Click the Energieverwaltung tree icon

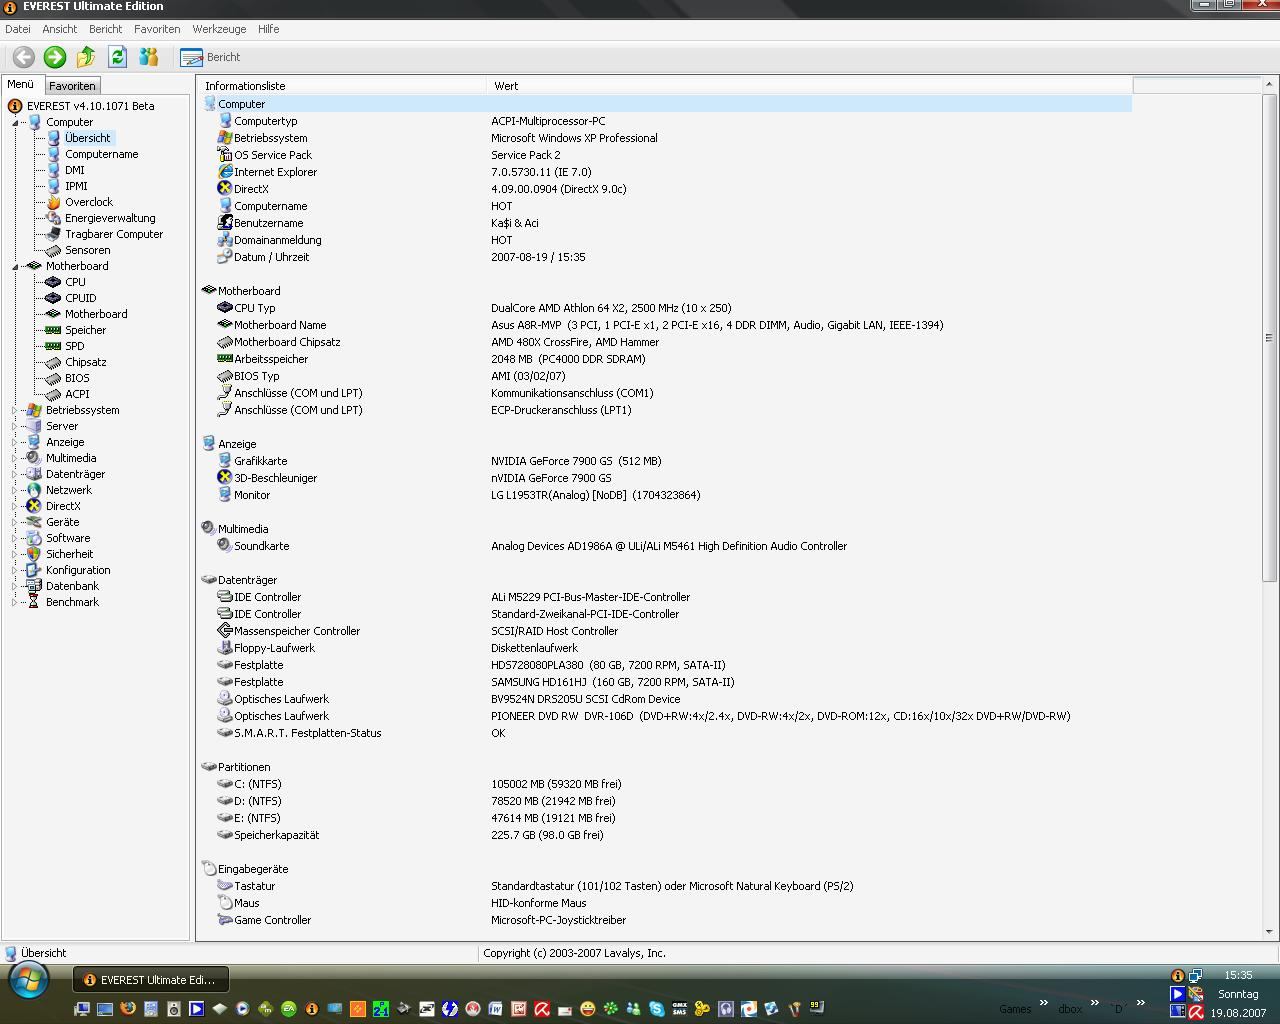(x=53, y=218)
